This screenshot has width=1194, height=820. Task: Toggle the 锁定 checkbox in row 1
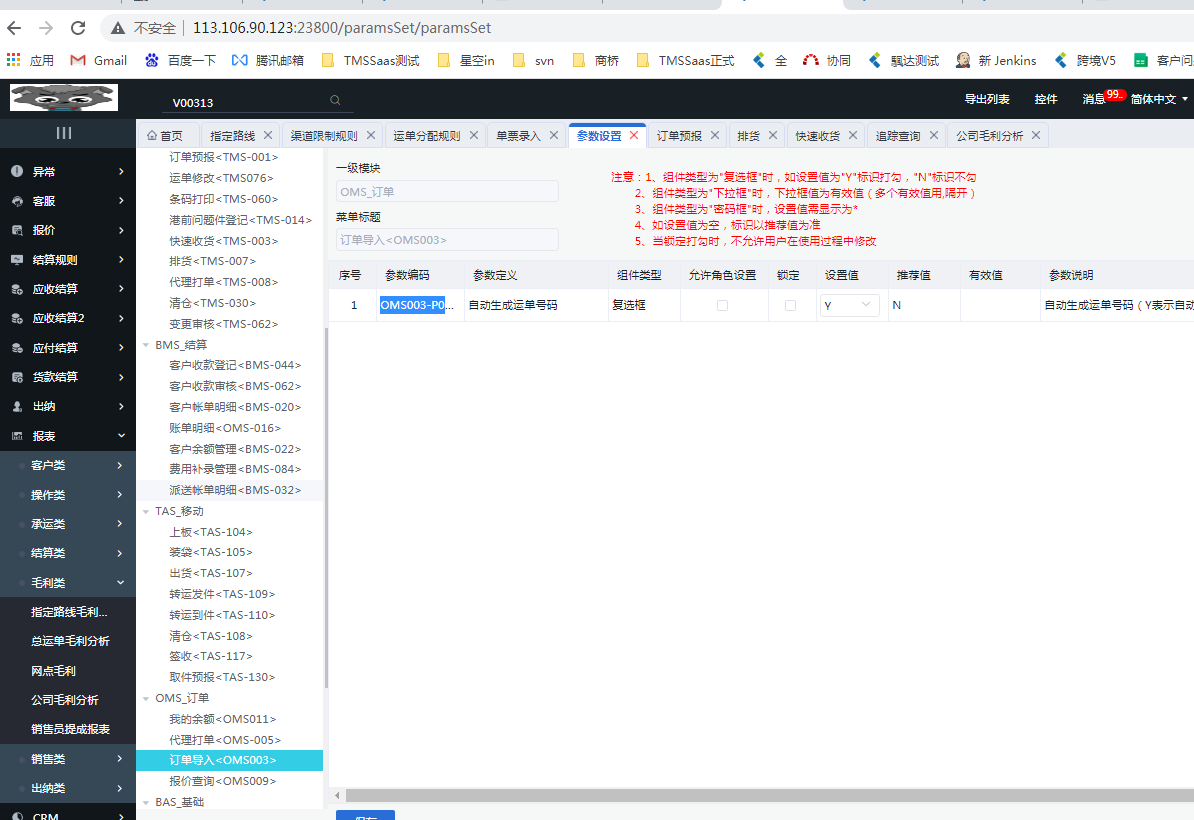click(x=790, y=305)
